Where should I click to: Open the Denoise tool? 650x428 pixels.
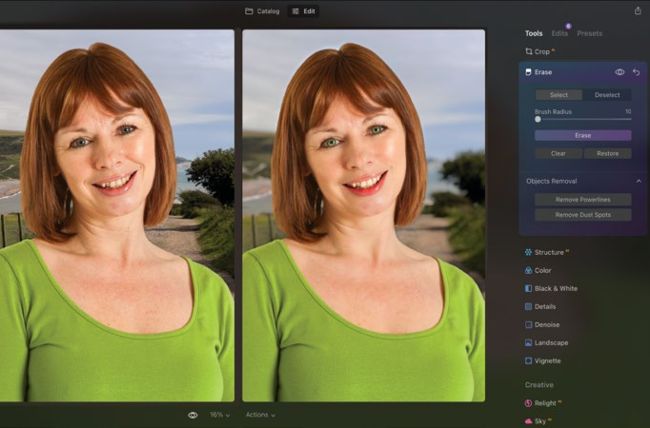coord(547,324)
